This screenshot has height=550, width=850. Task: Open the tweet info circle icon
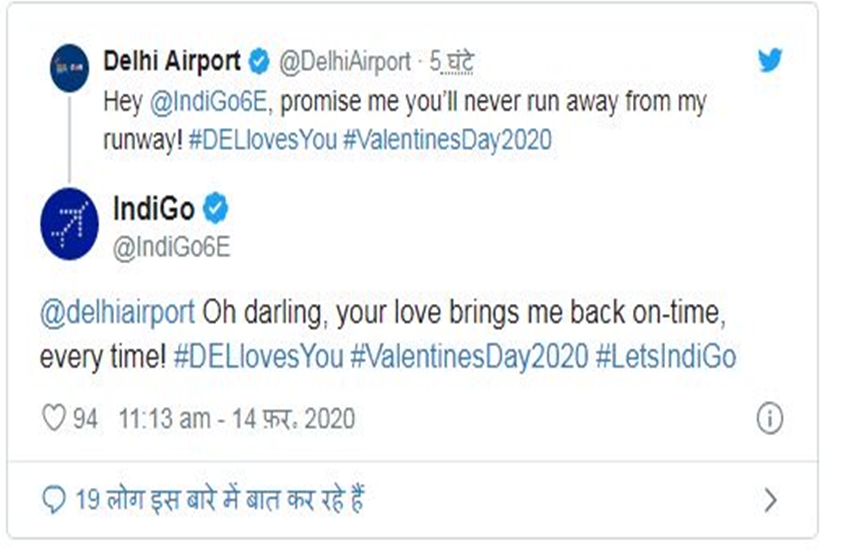click(x=770, y=418)
